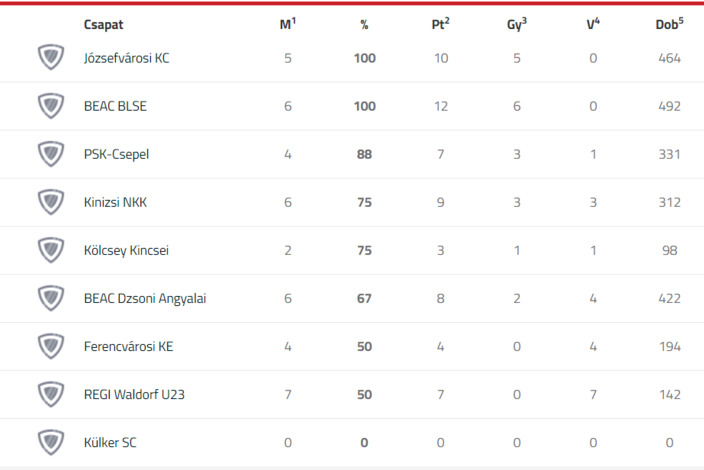Open Kinizsi NKK team details

click(x=115, y=202)
